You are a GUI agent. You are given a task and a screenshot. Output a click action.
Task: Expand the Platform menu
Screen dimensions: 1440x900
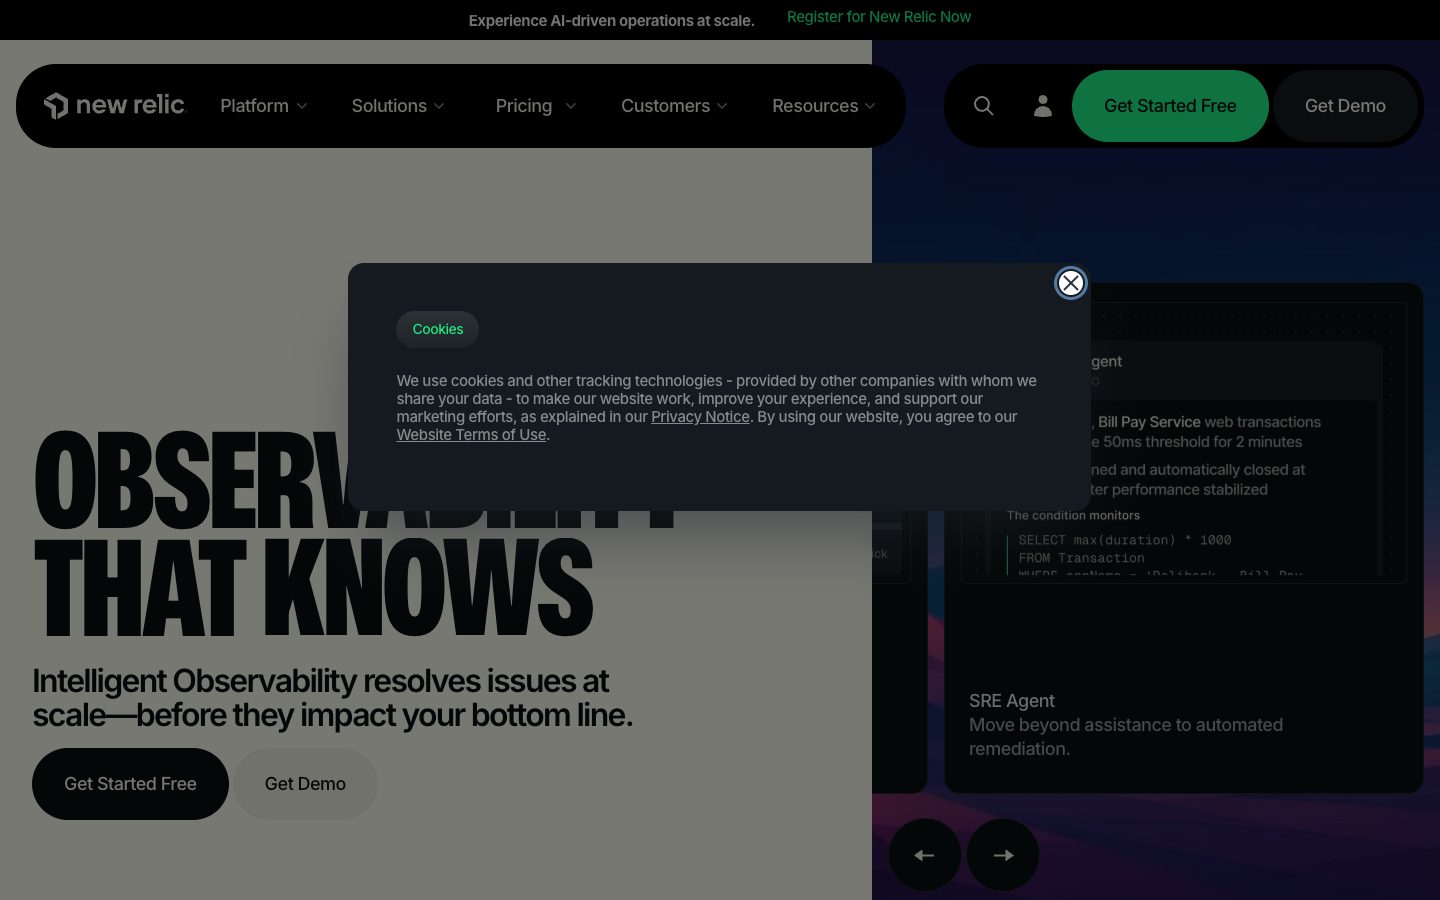(264, 106)
